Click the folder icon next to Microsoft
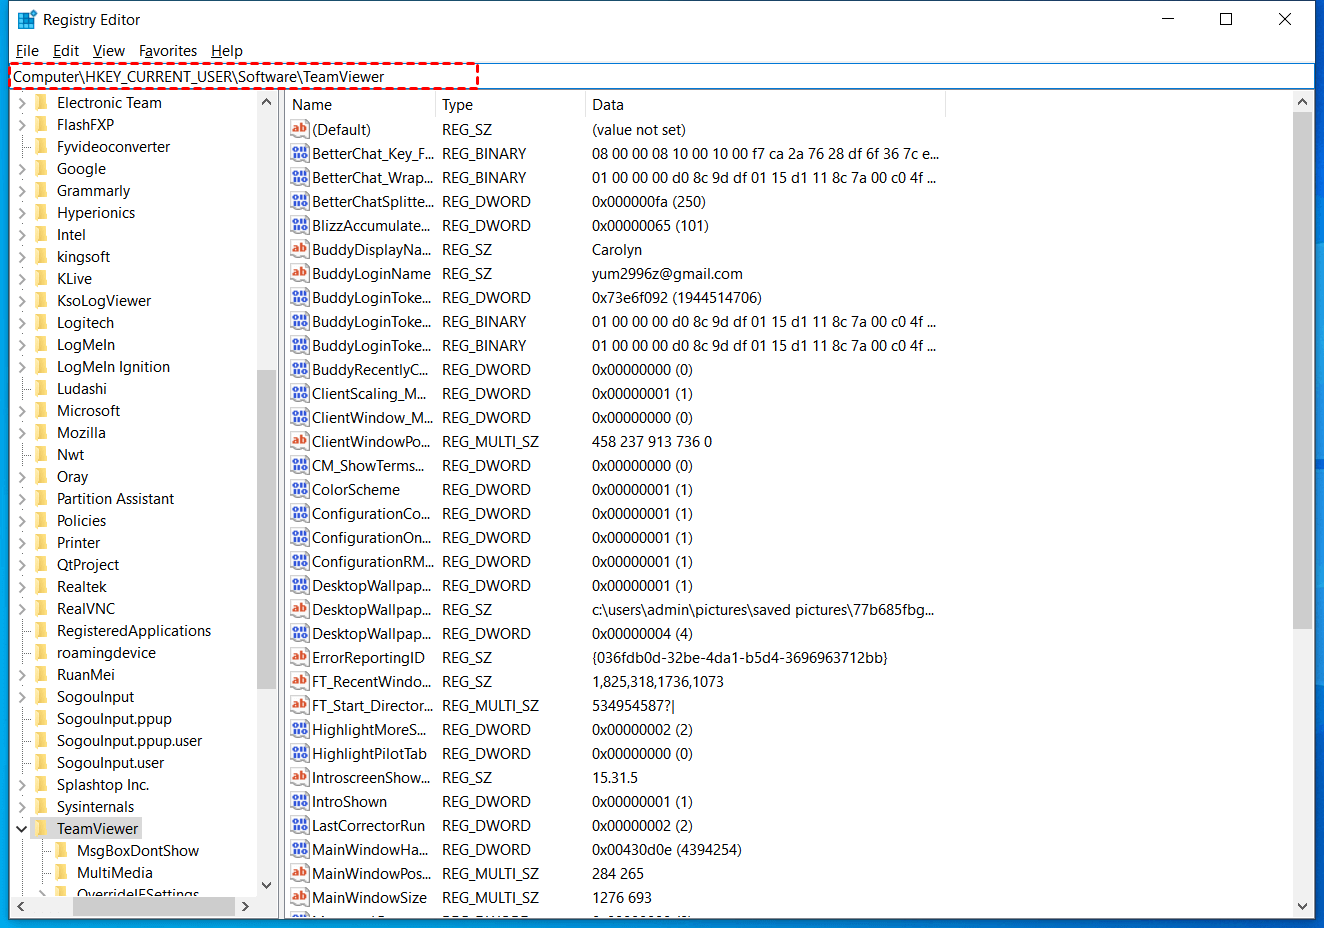This screenshot has height=928, width=1324. pyautogui.click(x=41, y=410)
